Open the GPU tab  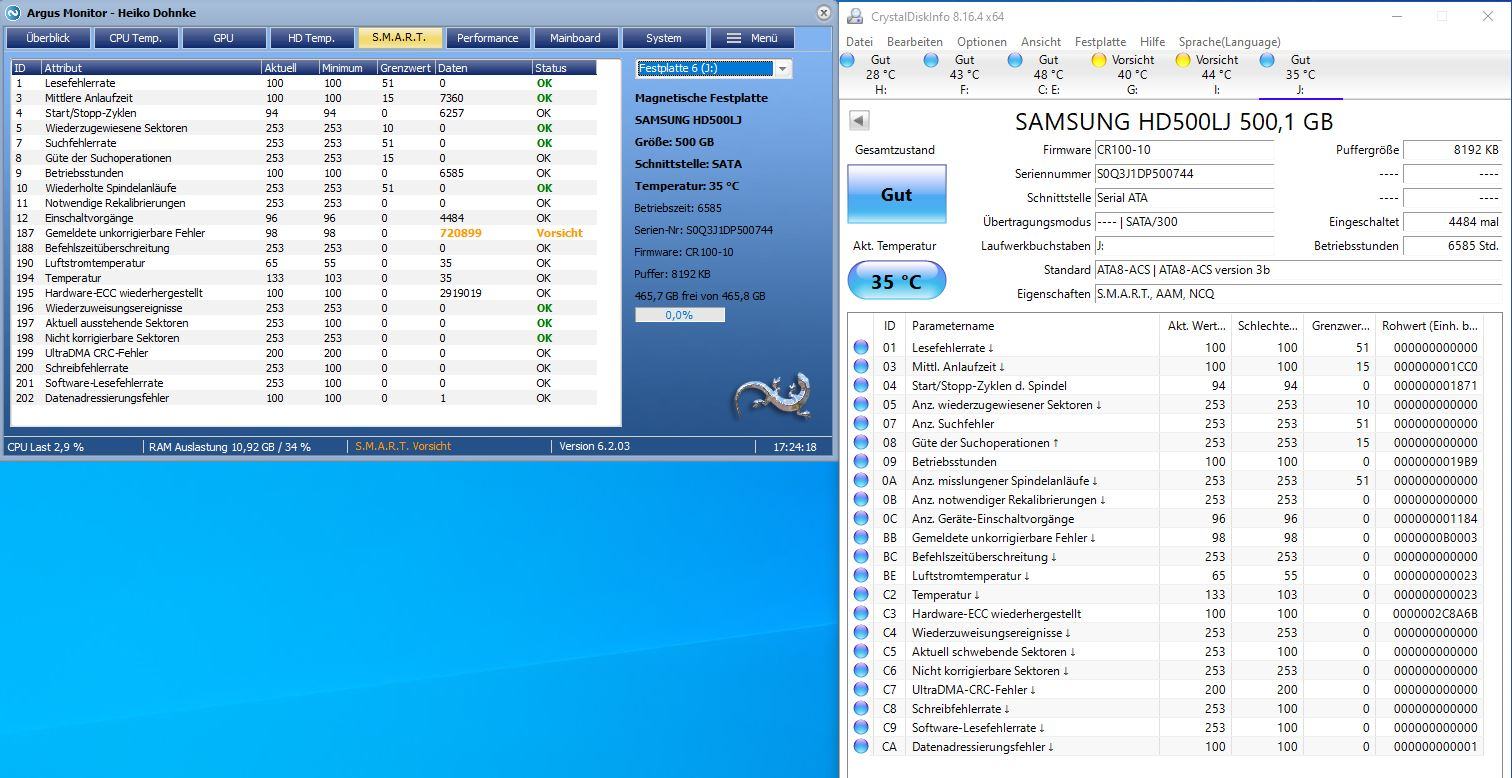coord(224,38)
